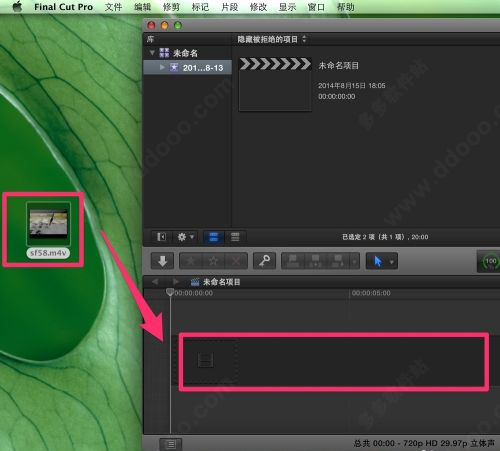Image resolution: width=500 pixels, height=451 pixels.
Task: Click the 720p HD 29.97p status text
Action: point(436,443)
